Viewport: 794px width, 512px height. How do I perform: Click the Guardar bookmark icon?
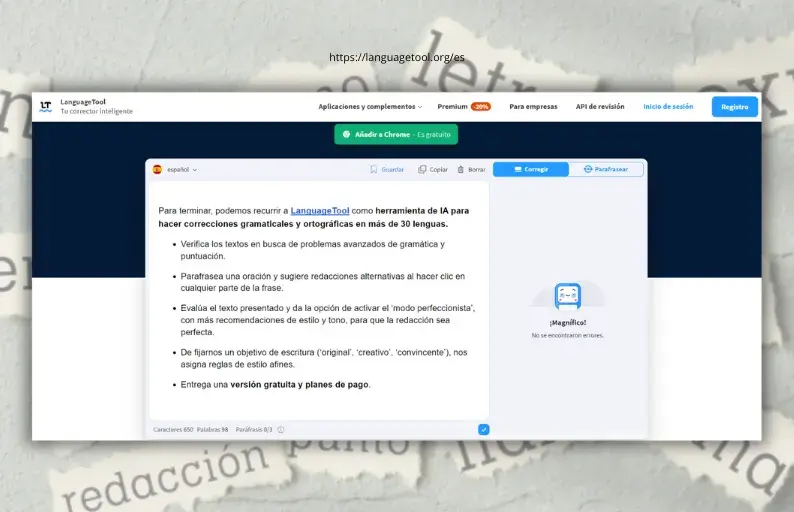click(374, 170)
